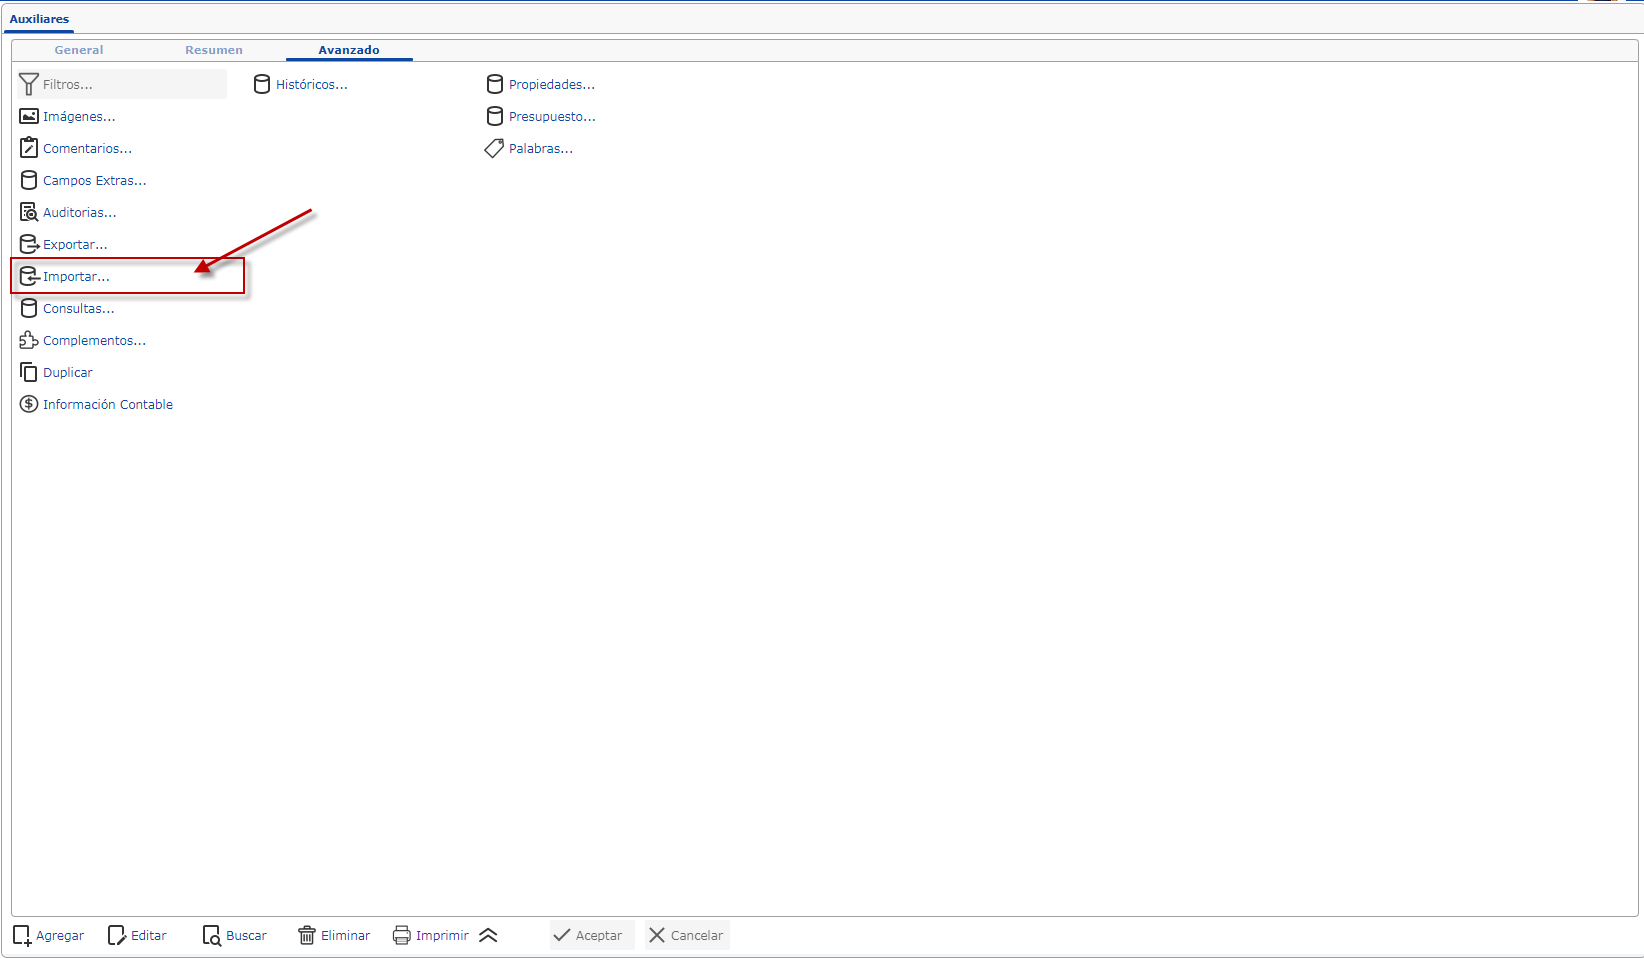Select the Auxiliares window tab
The image size is (1644, 958).
point(39,19)
